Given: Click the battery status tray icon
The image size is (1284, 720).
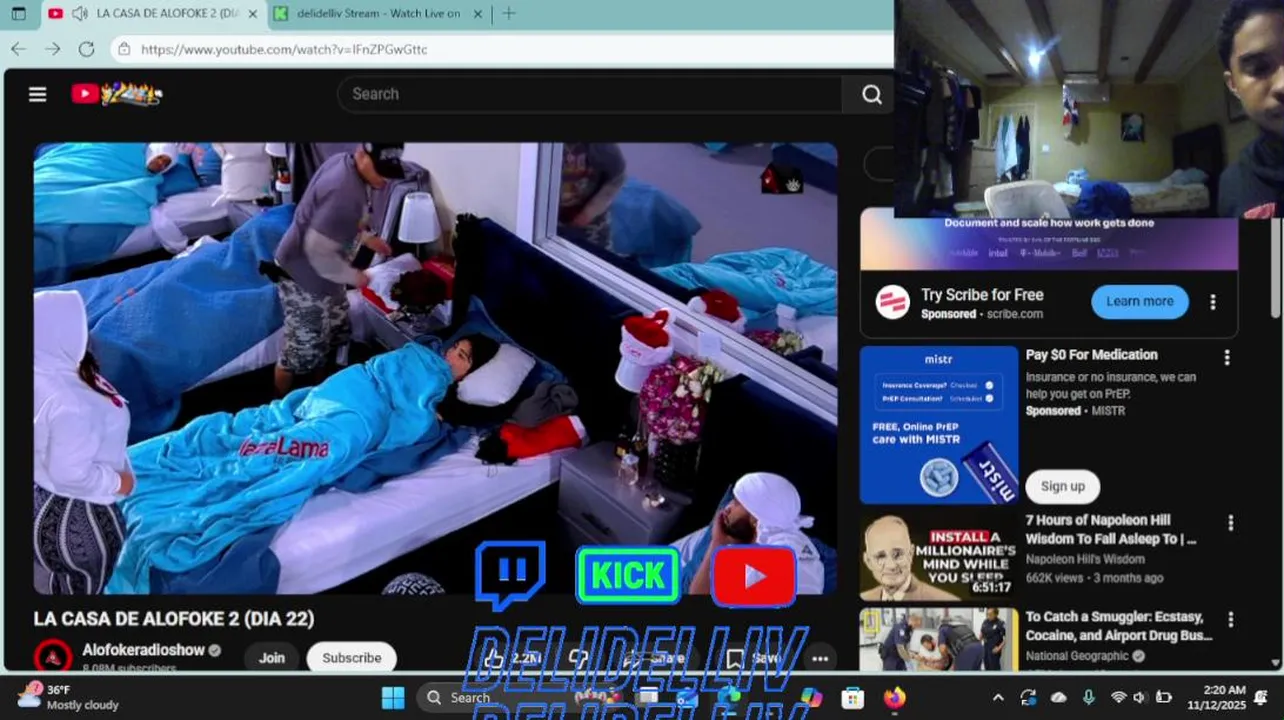Looking at the screenshot, I should pyautogui.click(x=1164, y=697).
